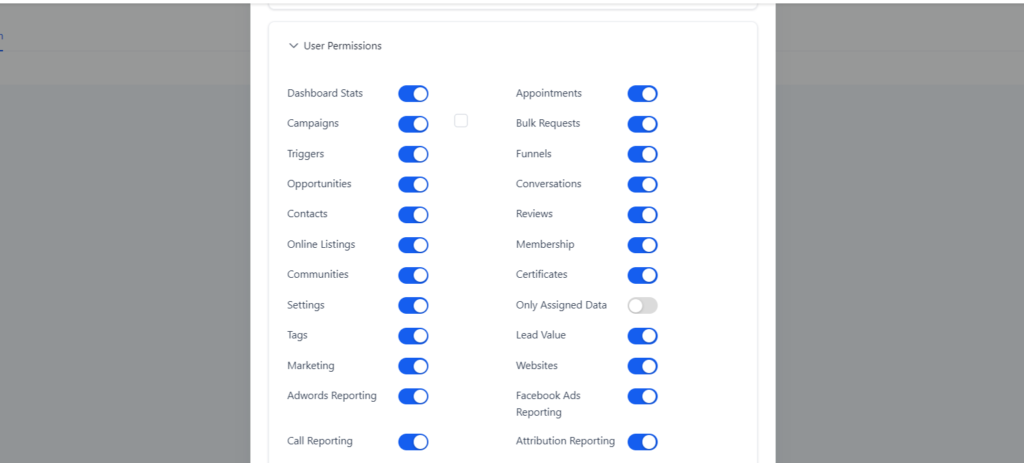Toggle the Communities permission

click(413, 275)
